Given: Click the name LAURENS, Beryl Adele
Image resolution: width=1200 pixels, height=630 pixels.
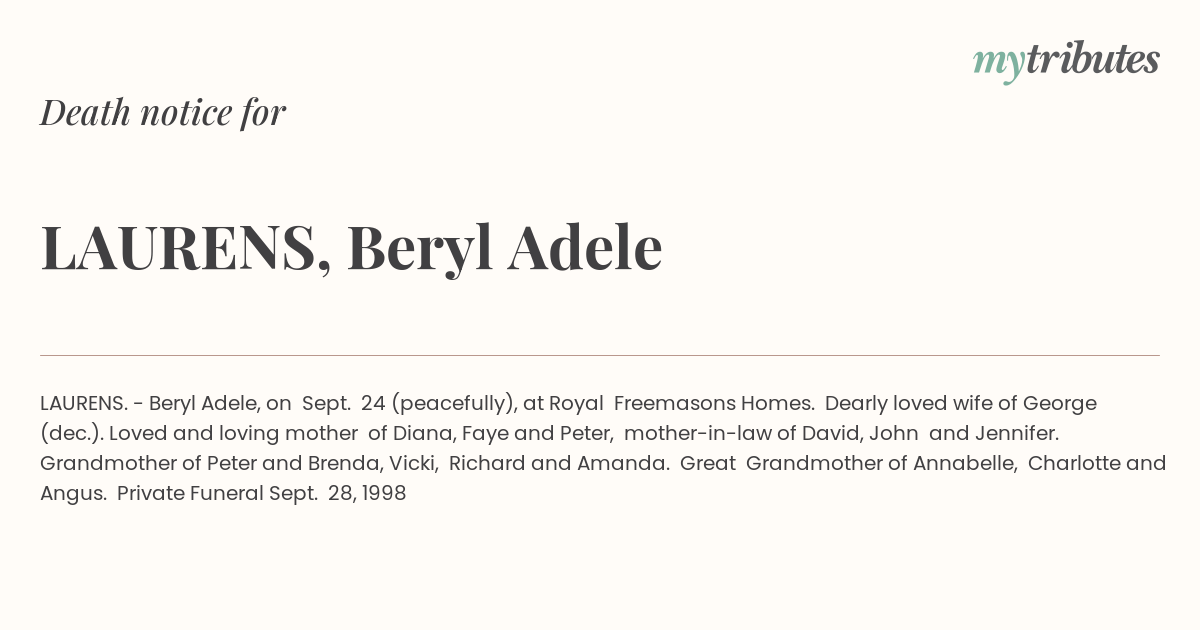Looking at the screenshot, I should click(351, 247).
